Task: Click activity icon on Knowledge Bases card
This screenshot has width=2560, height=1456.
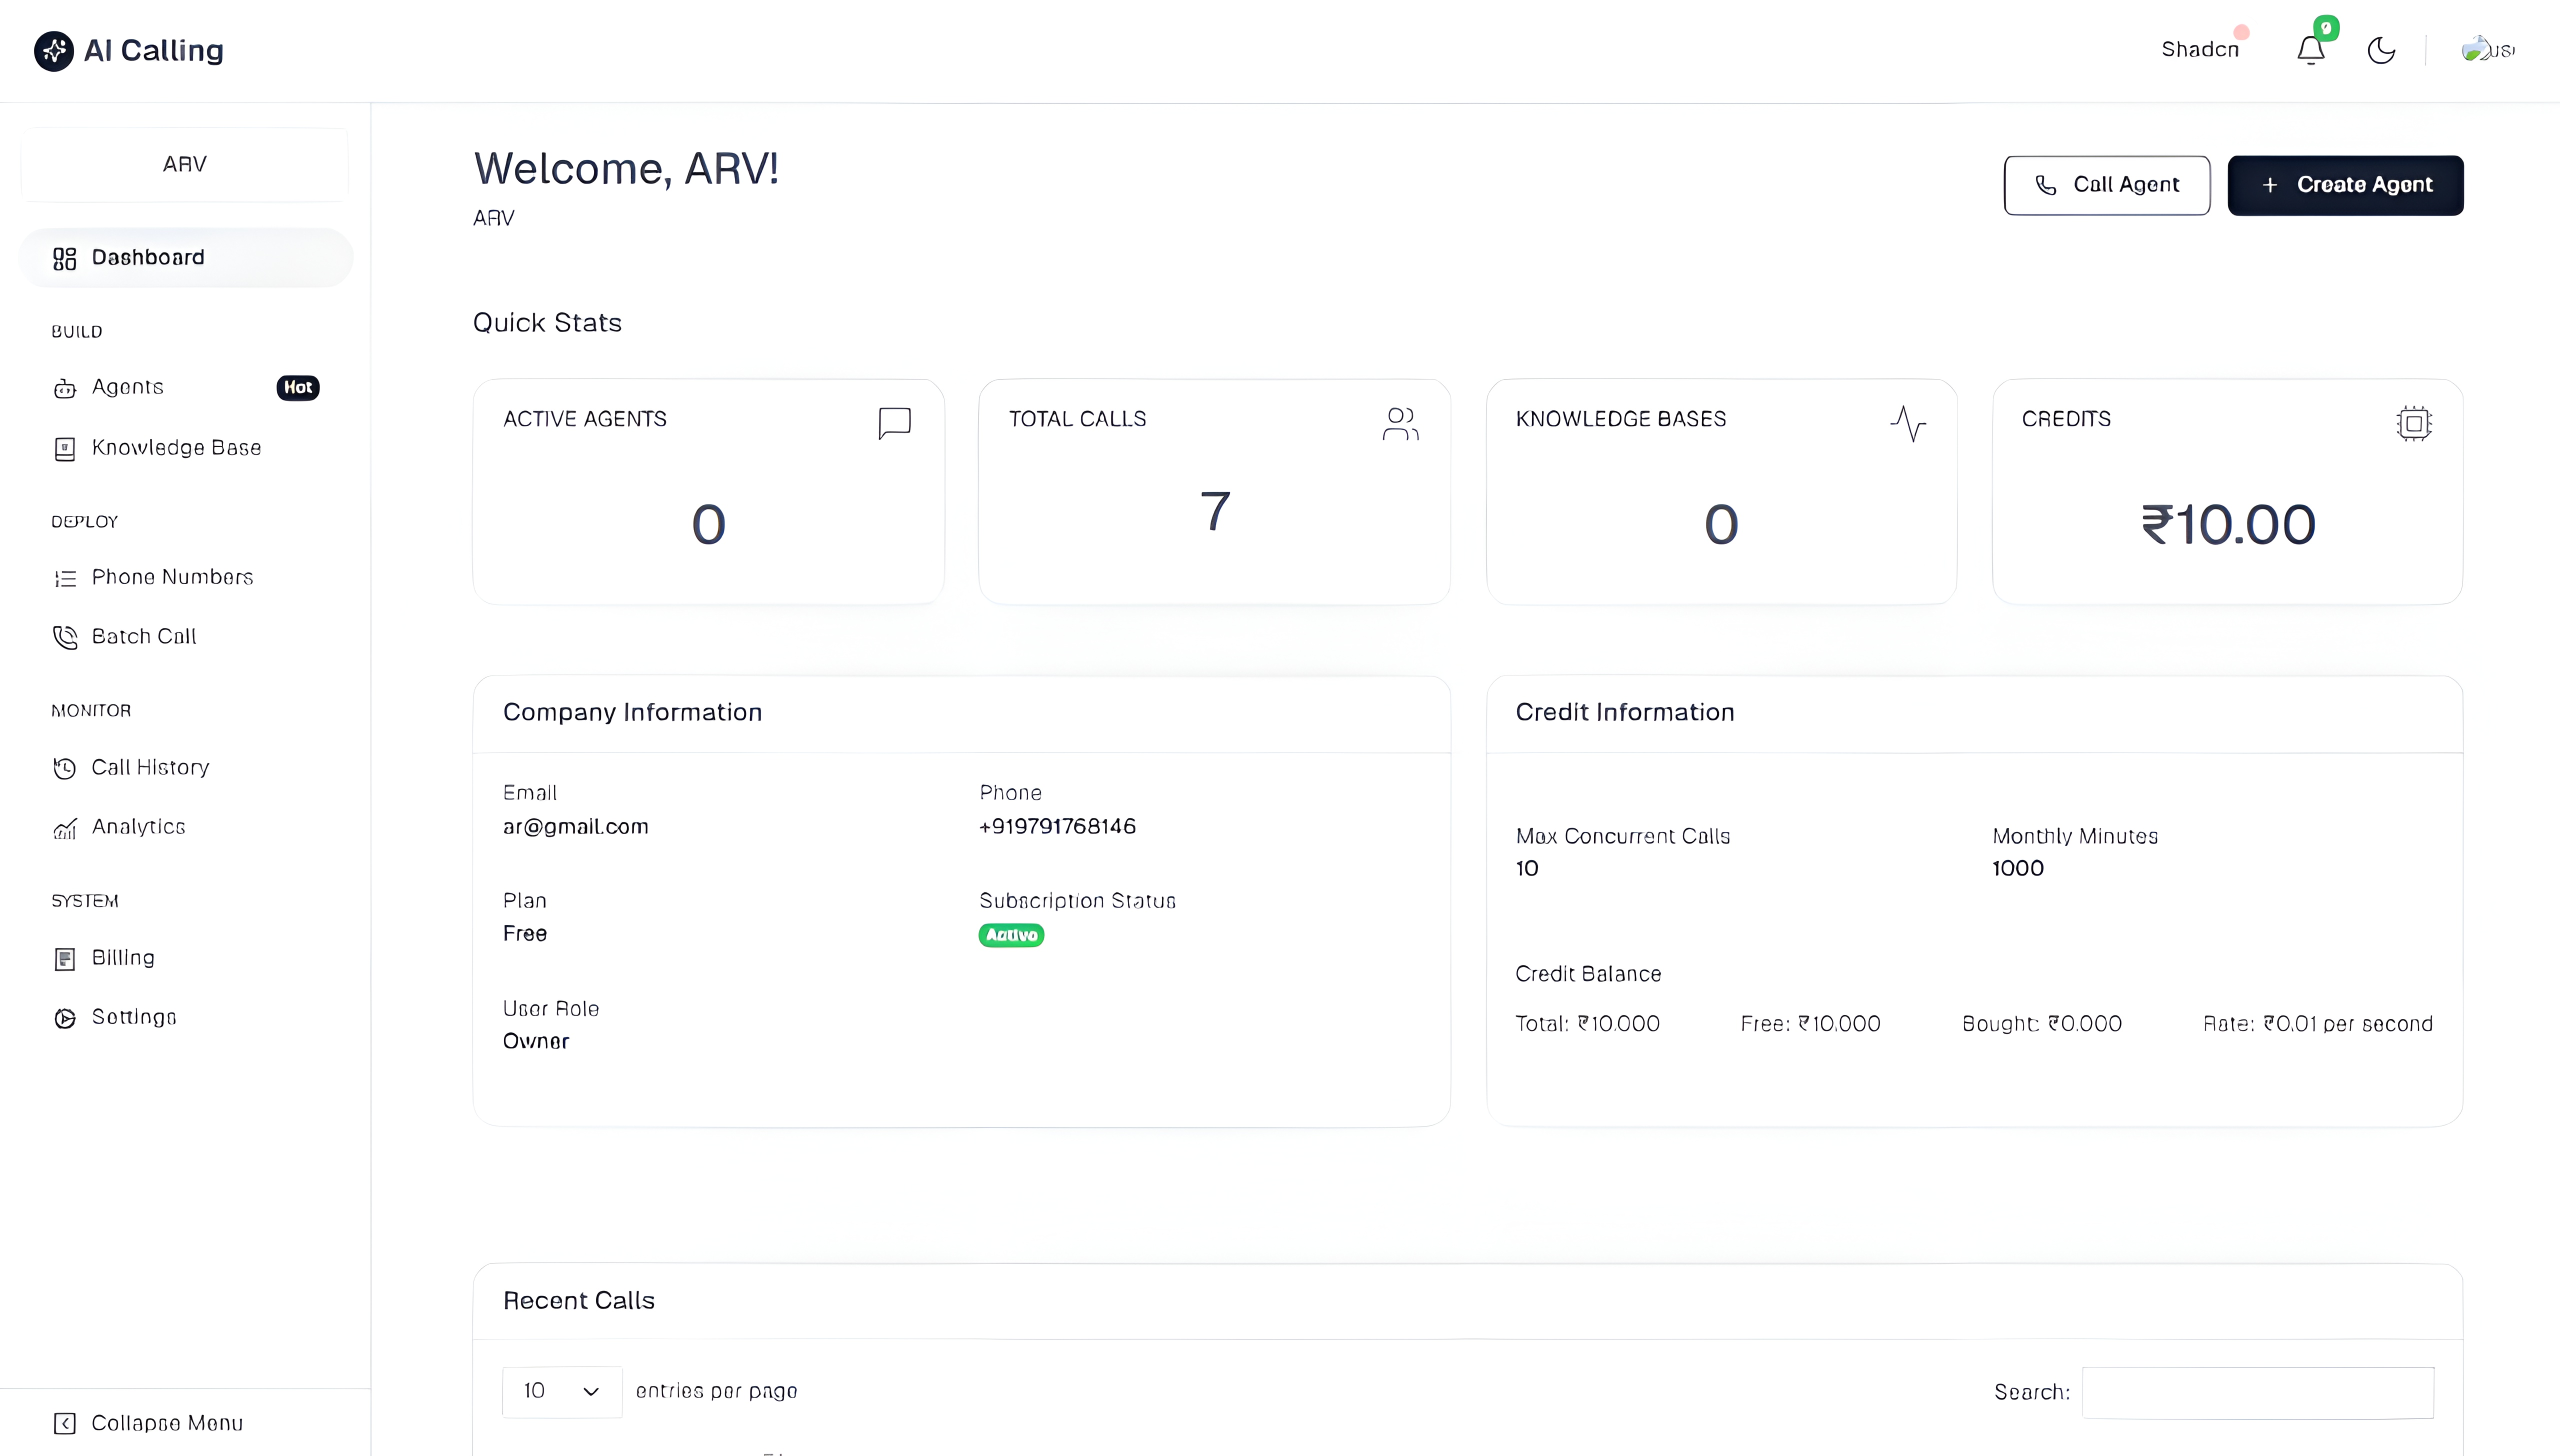Action: (1907, 423)
